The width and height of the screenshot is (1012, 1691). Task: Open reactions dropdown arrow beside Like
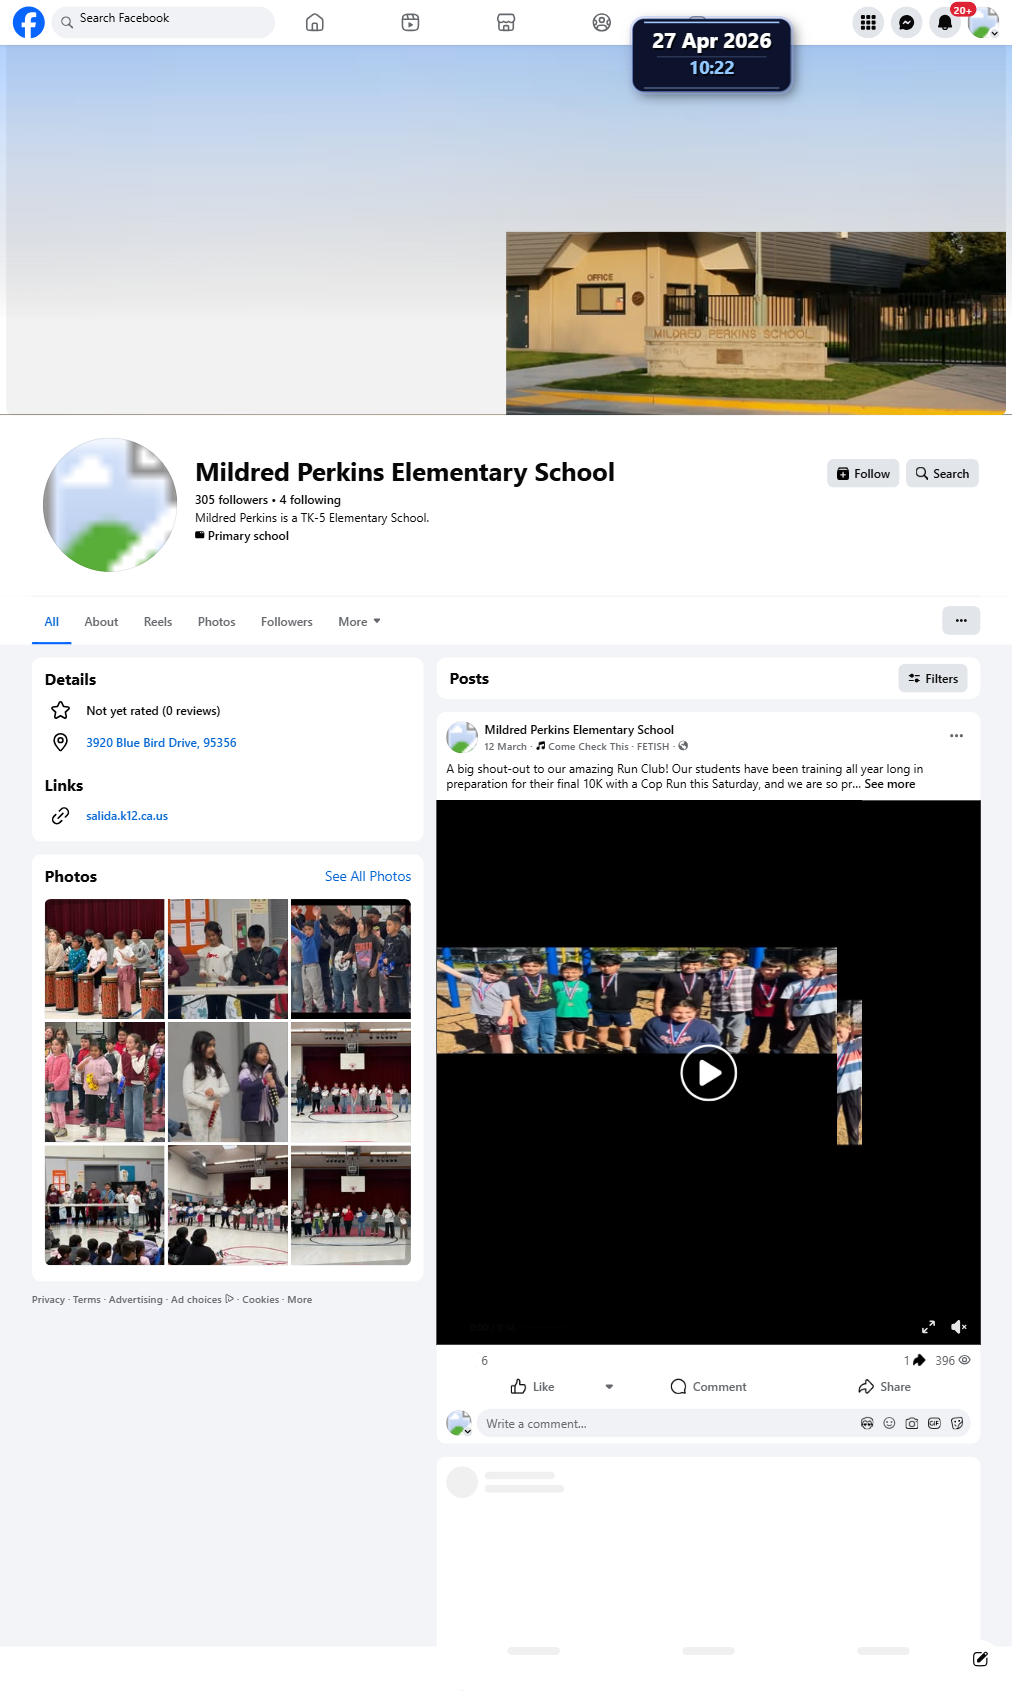coord(609,1387)
